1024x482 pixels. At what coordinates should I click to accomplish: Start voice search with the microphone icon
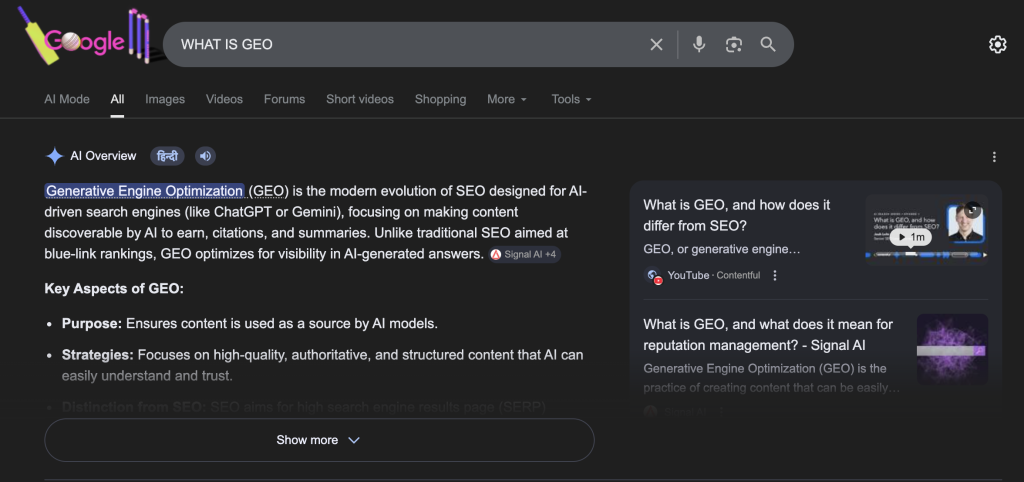tap(699, 44)
